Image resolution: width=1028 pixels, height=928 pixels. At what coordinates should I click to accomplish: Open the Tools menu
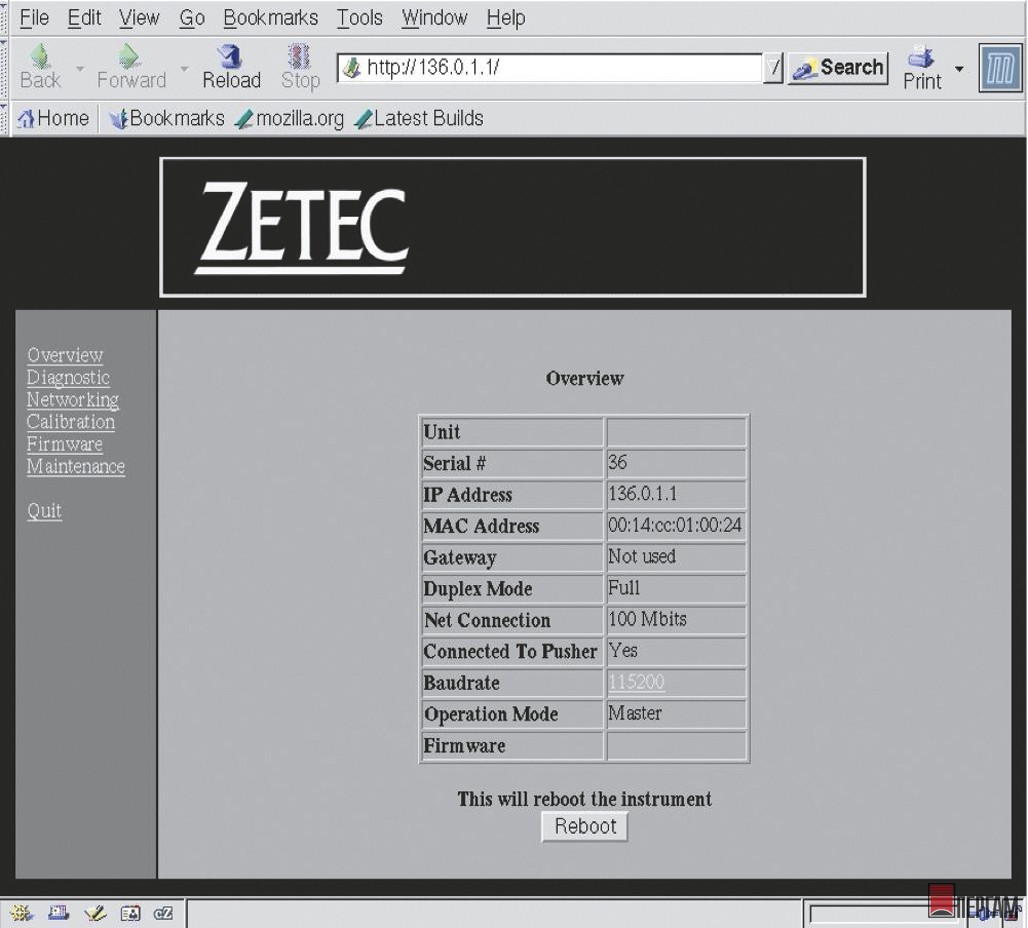point(359,18)
